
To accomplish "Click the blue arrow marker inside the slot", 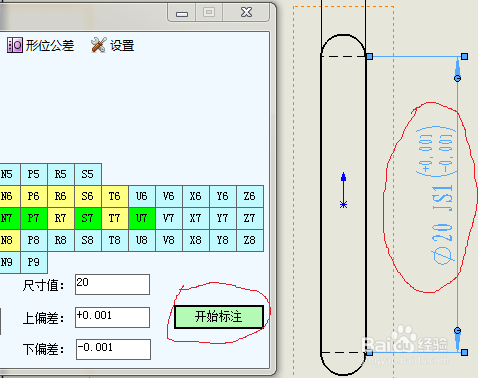I will pos(343,190).
